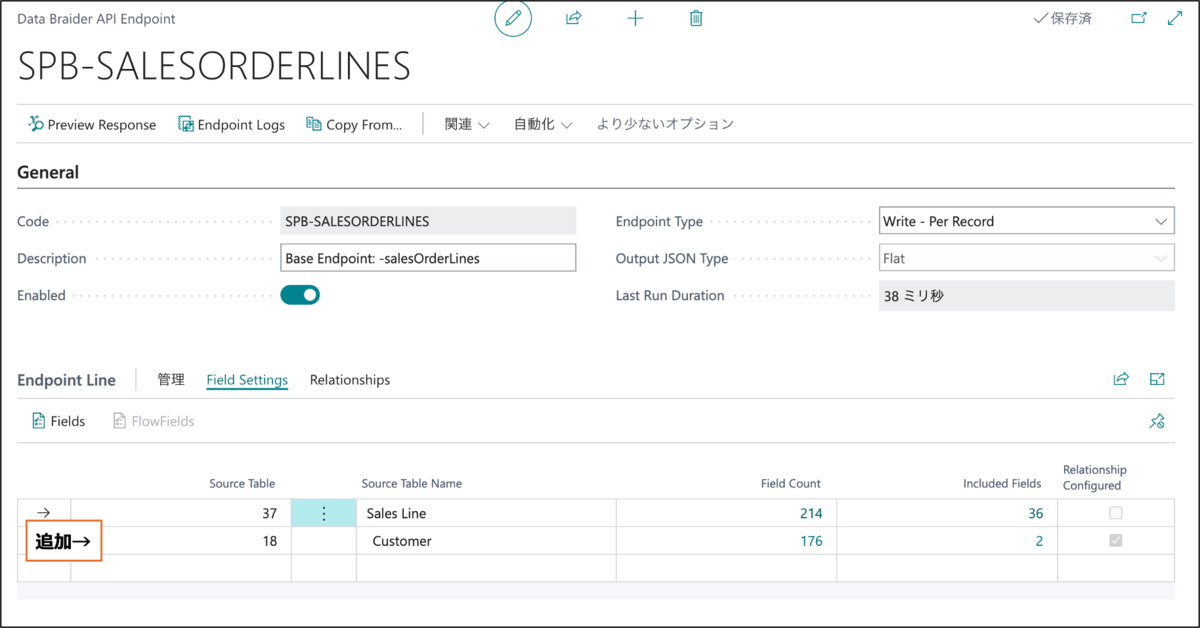This screenshot has width=1200, height=628.
Task: Open Field Count 176 link
Action: click(x=811, y=541)
